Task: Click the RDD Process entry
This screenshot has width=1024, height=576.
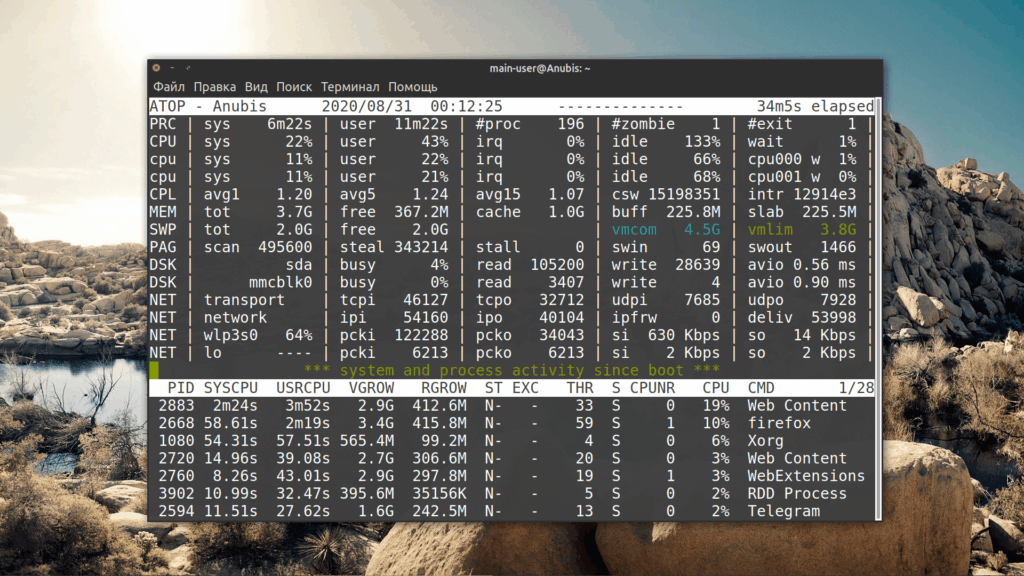Action: pyautogui.click(x=796, y=493)
